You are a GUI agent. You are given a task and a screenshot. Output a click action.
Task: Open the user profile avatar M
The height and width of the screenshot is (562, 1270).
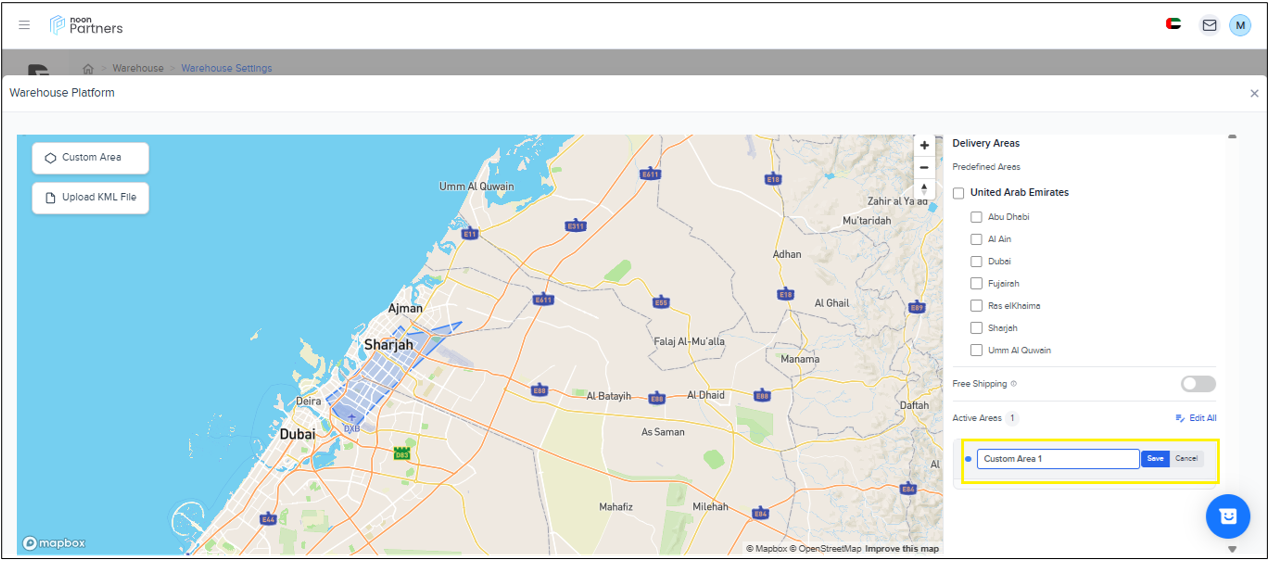pos(1240,25)
